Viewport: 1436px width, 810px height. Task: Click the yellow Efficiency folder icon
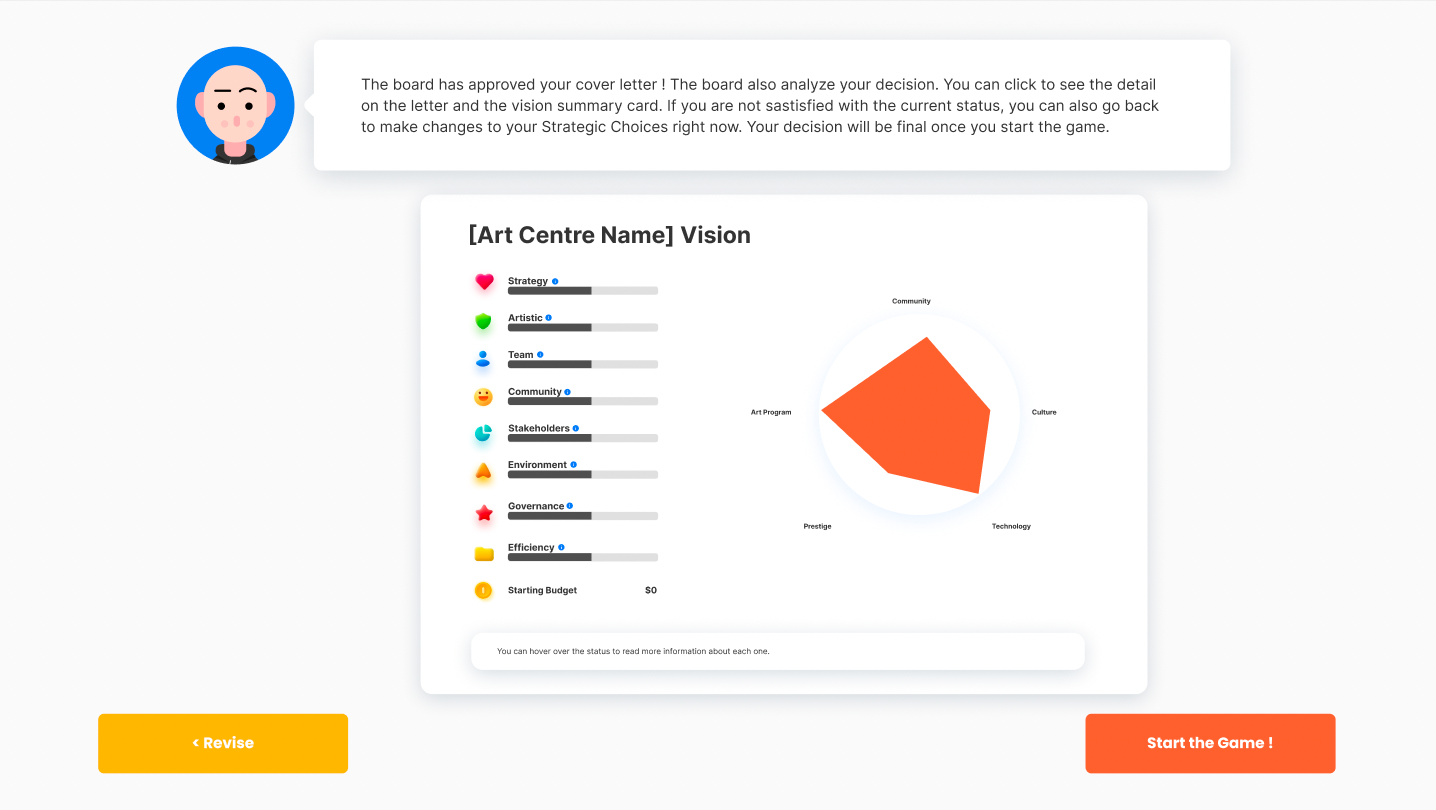[x=484, y=553]
